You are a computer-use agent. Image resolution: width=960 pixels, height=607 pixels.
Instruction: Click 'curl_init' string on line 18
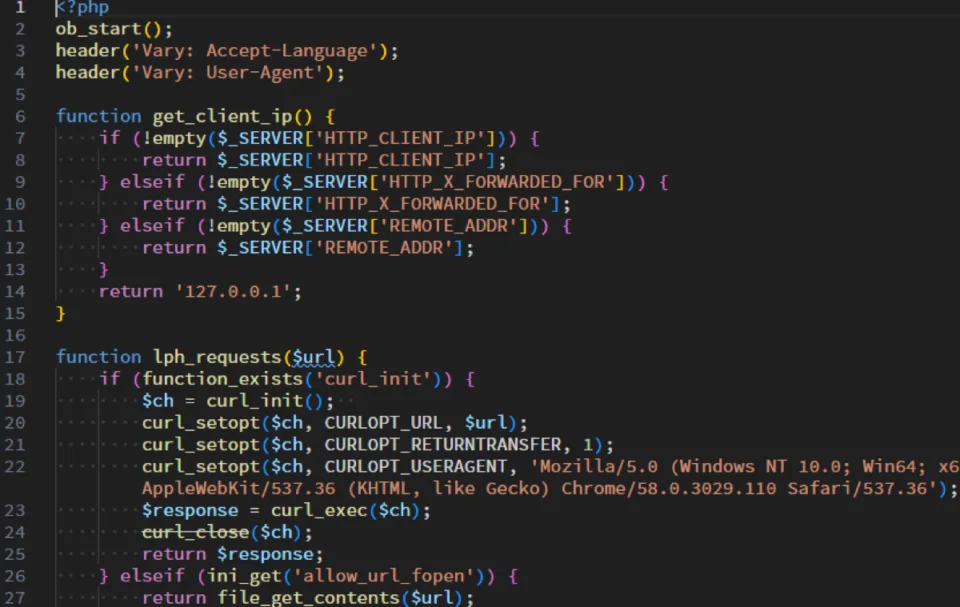(x=373, y=379)
